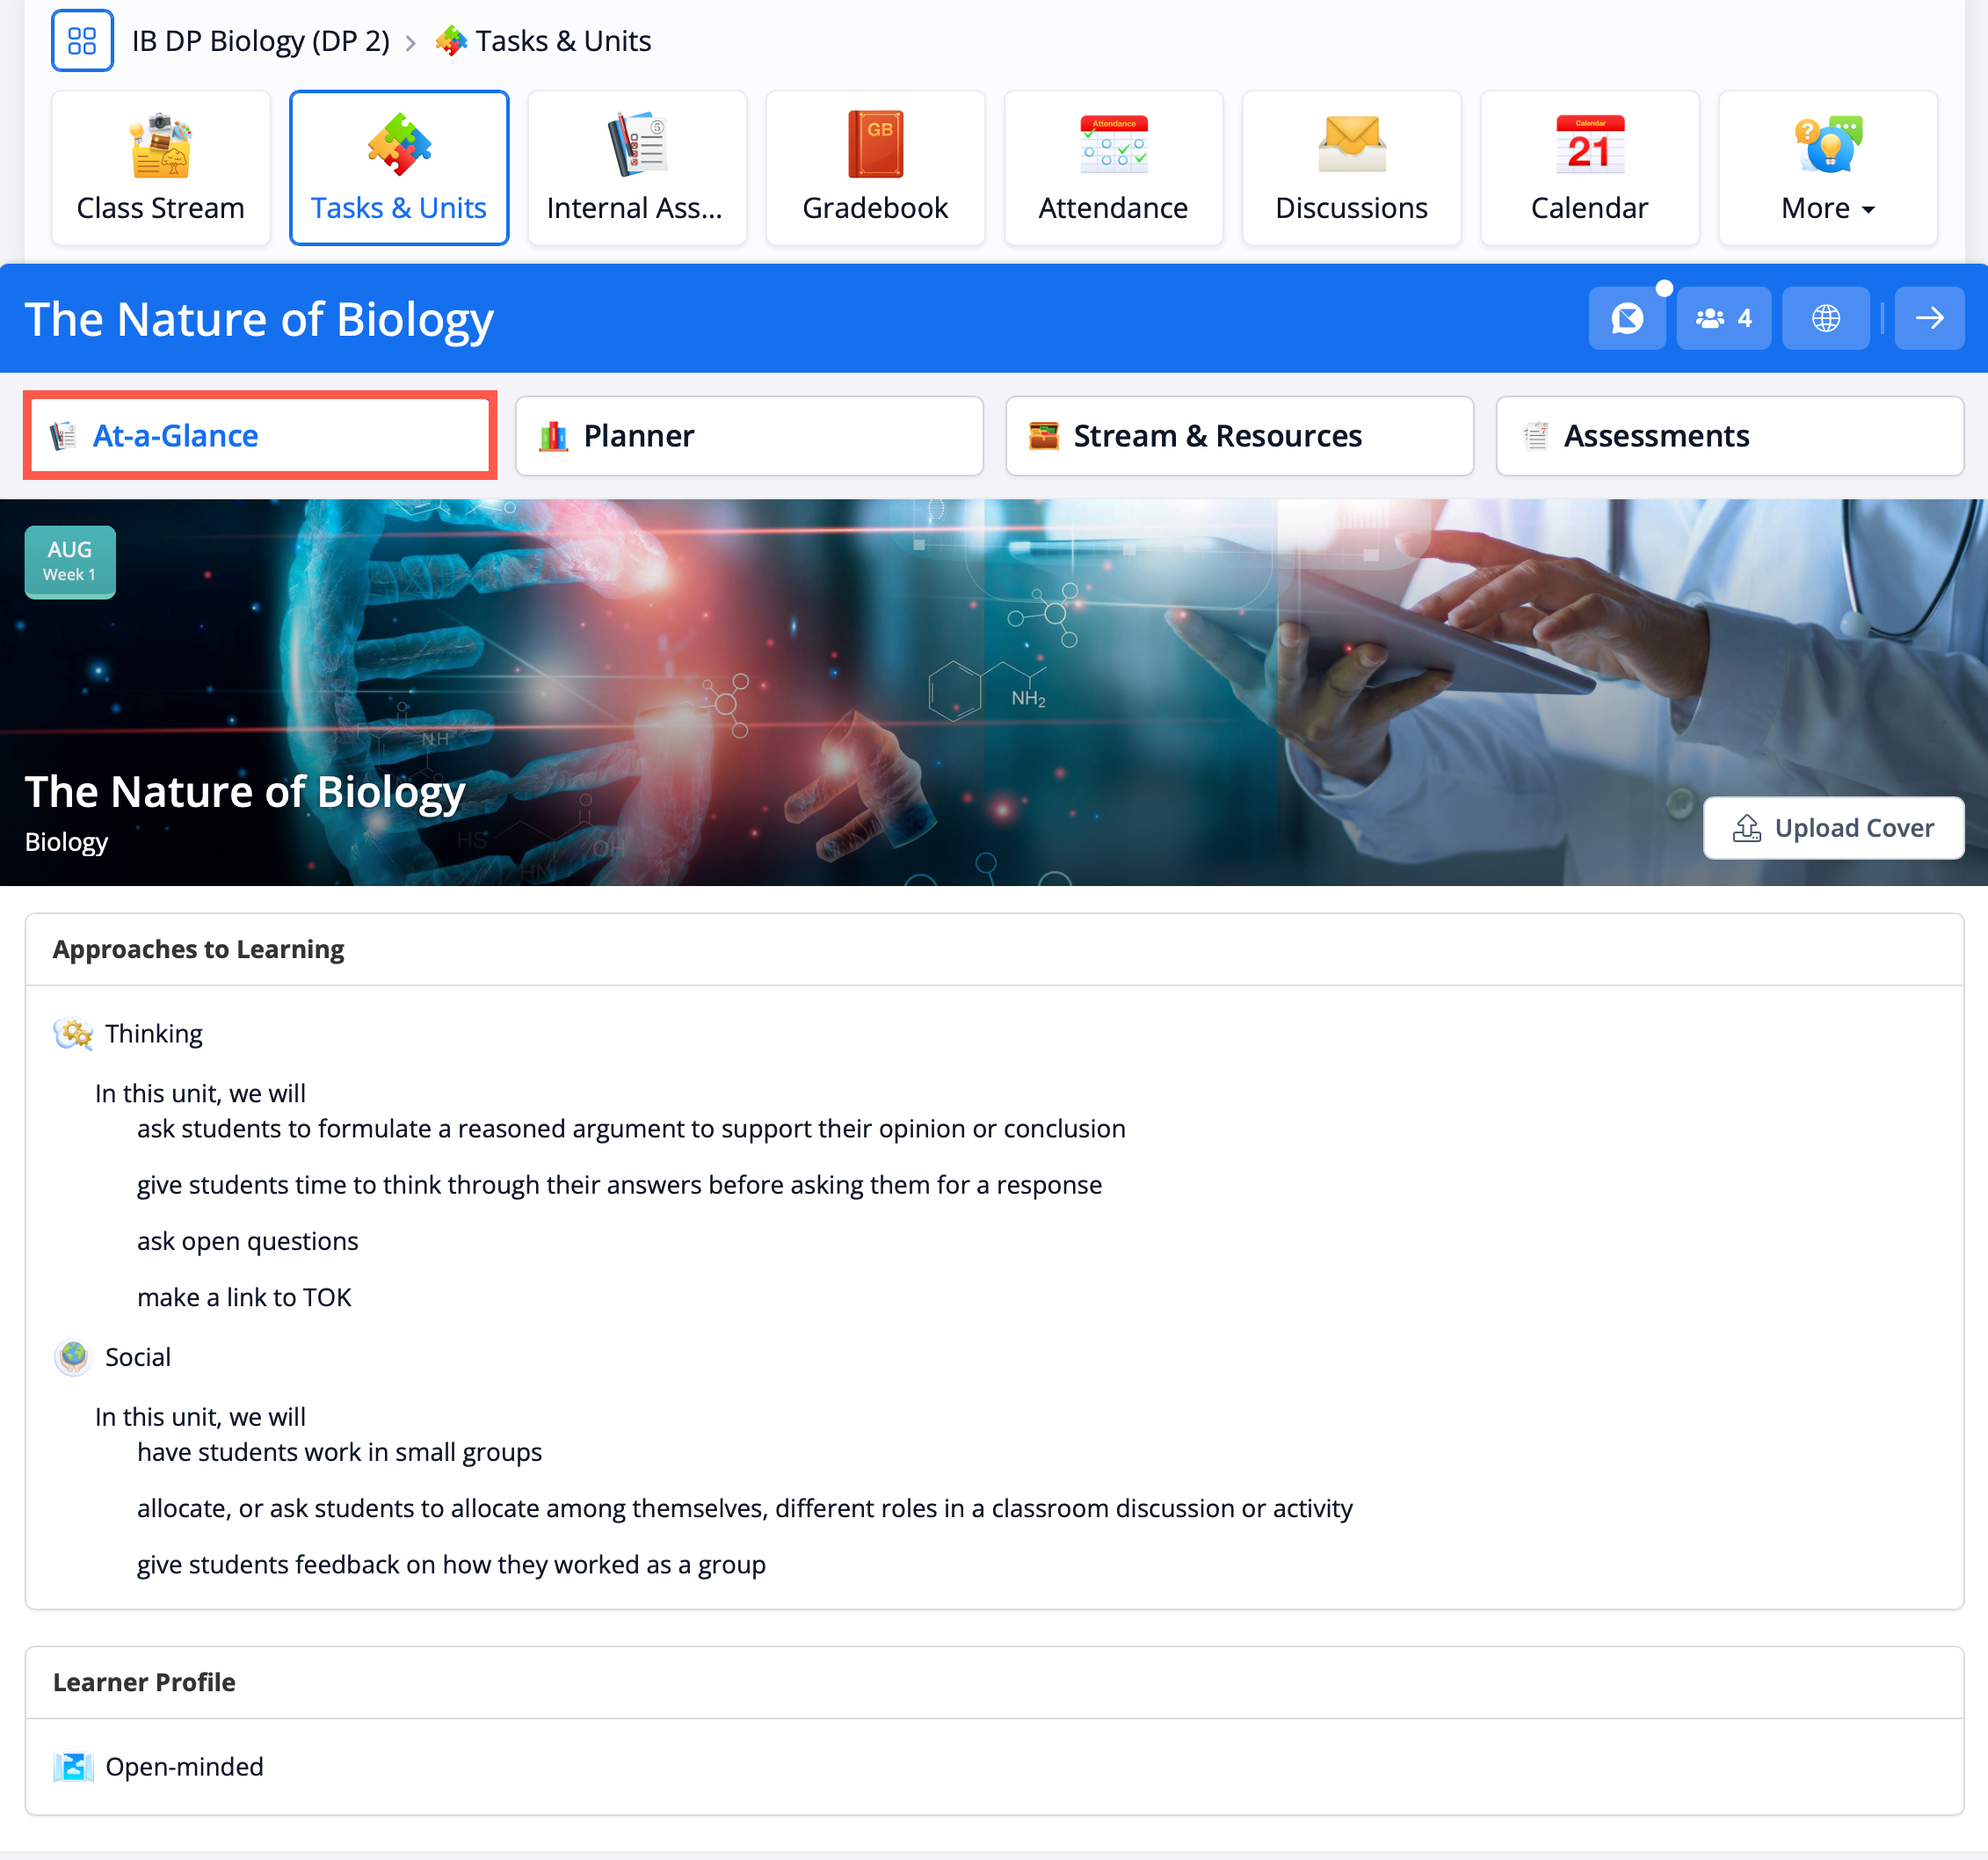
Task: Click the Upload Cover button
Action: pyautogui.click(x=1833, y=828)
